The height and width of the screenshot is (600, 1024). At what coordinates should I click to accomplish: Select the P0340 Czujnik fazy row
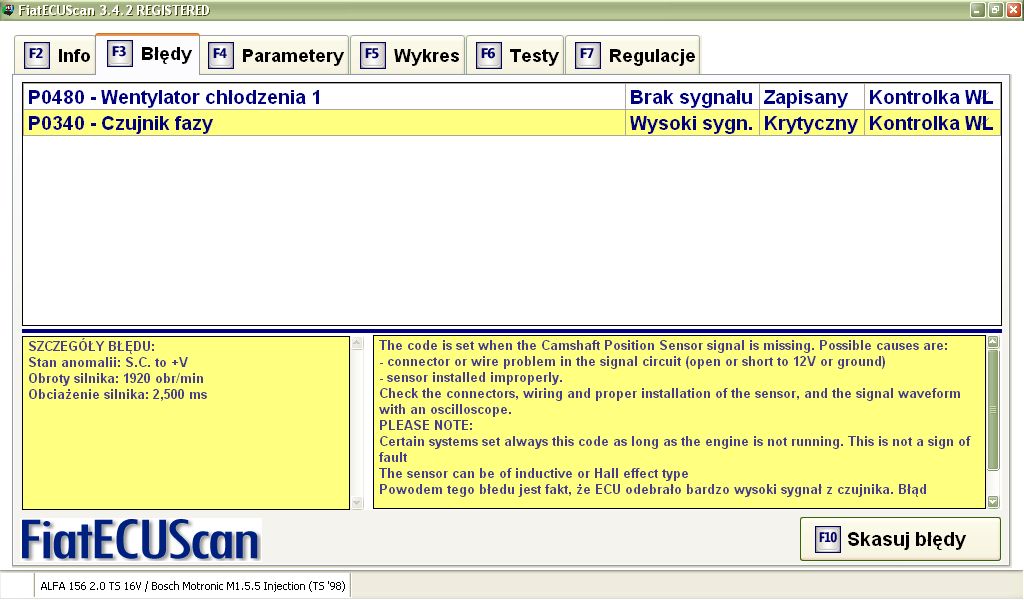(511, 123)
